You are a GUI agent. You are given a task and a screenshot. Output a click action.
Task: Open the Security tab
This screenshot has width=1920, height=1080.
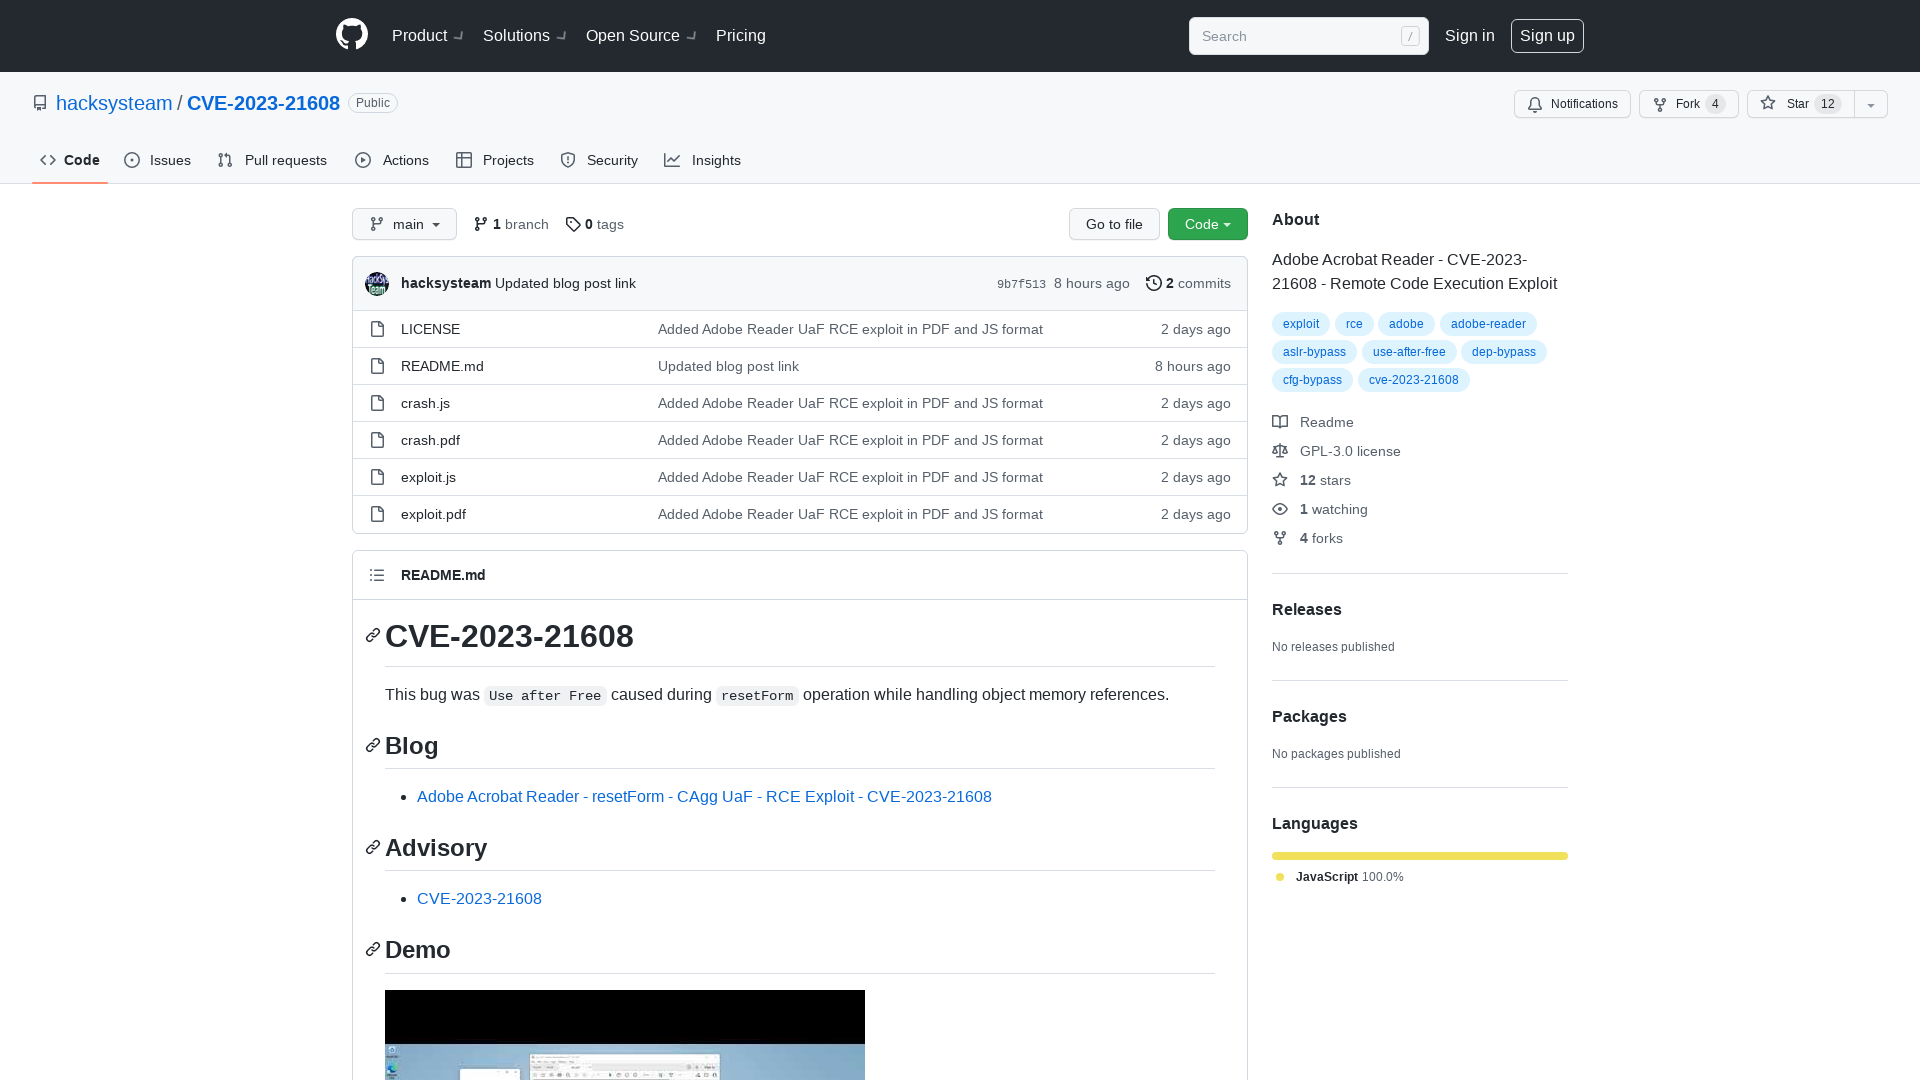pos(599,160)
